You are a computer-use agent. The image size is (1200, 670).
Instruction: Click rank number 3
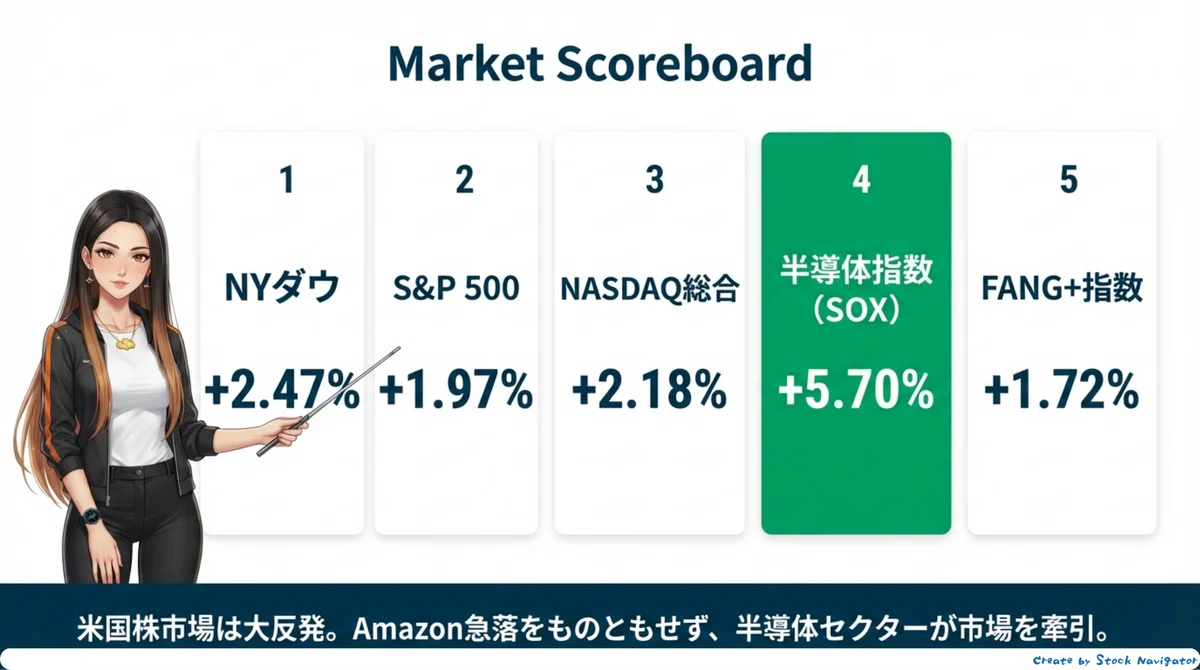[x=654, y=181]
